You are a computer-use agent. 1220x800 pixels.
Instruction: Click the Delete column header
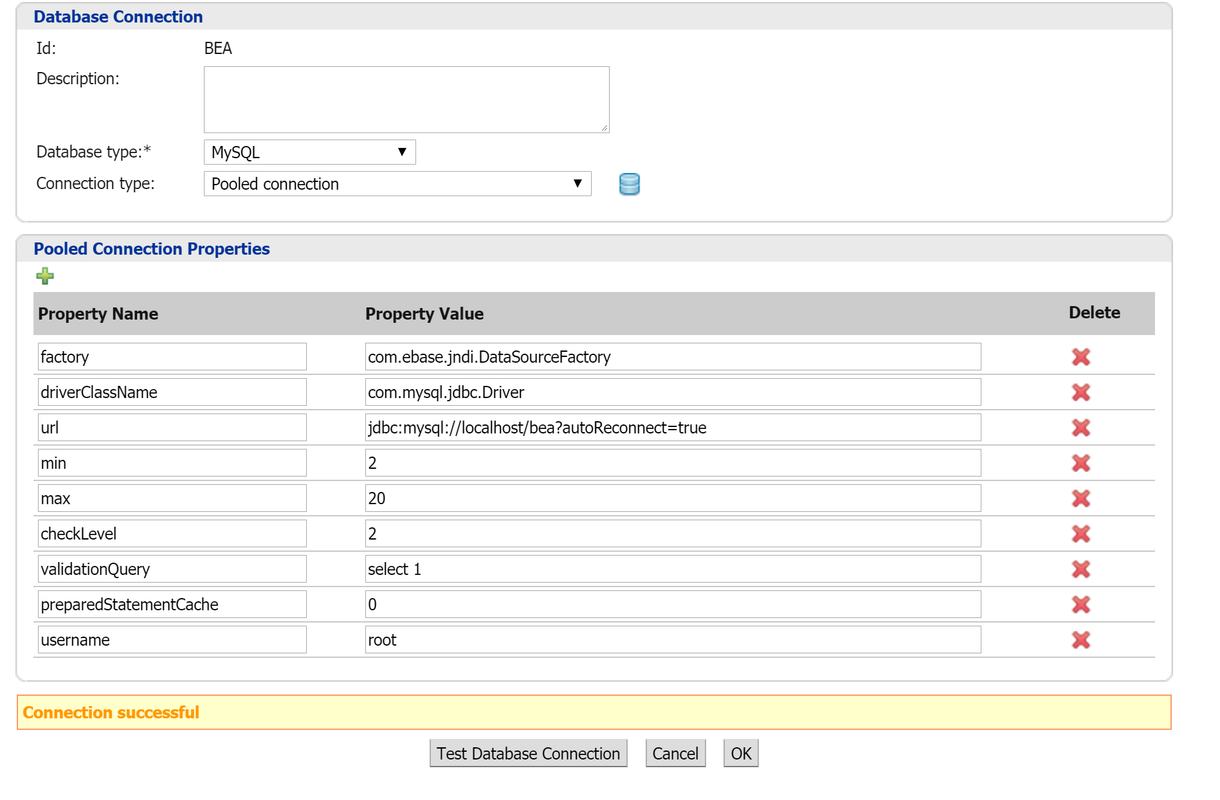point(1094,312)
